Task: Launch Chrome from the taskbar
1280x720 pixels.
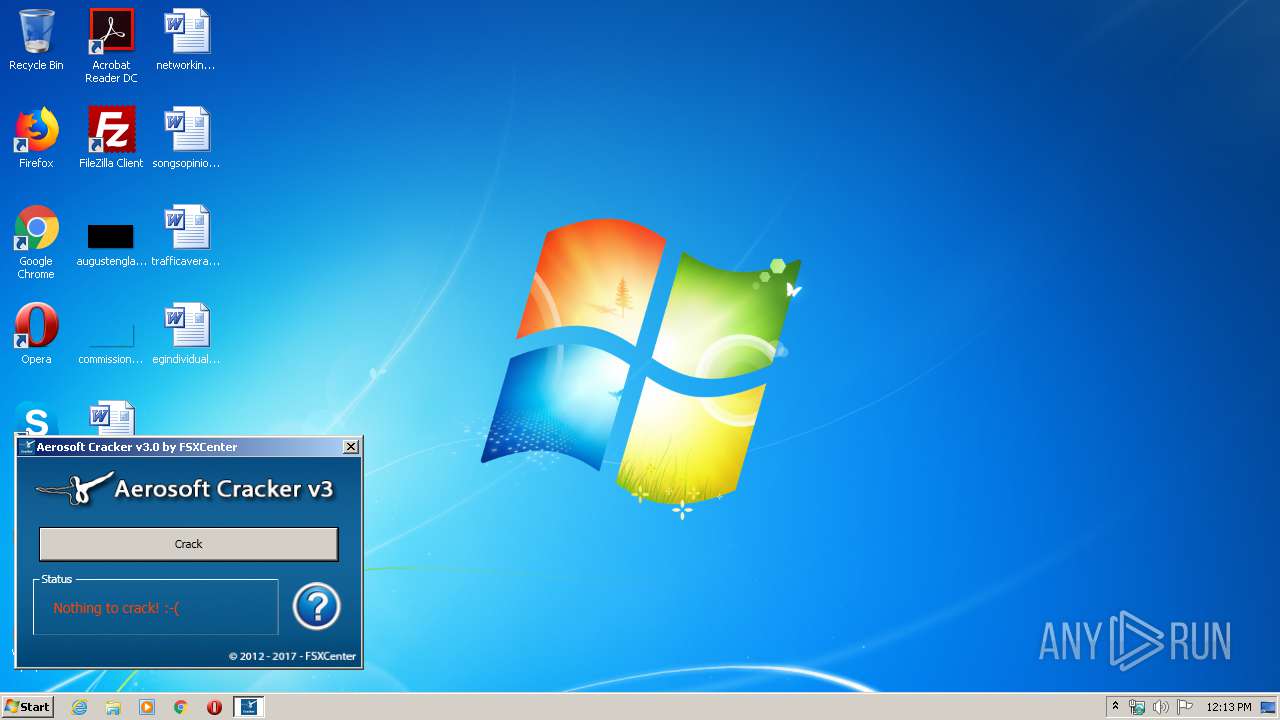Action: click(181, 707)
